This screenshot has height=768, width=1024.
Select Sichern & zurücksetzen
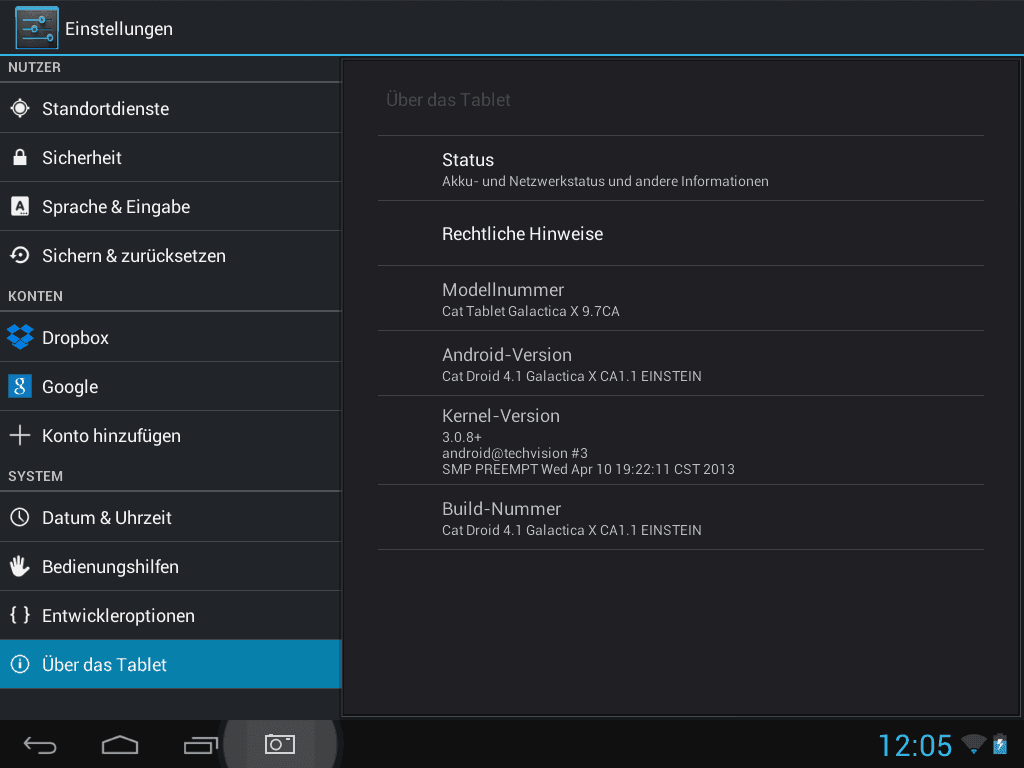pyautogui.click(x=170, y=255)
